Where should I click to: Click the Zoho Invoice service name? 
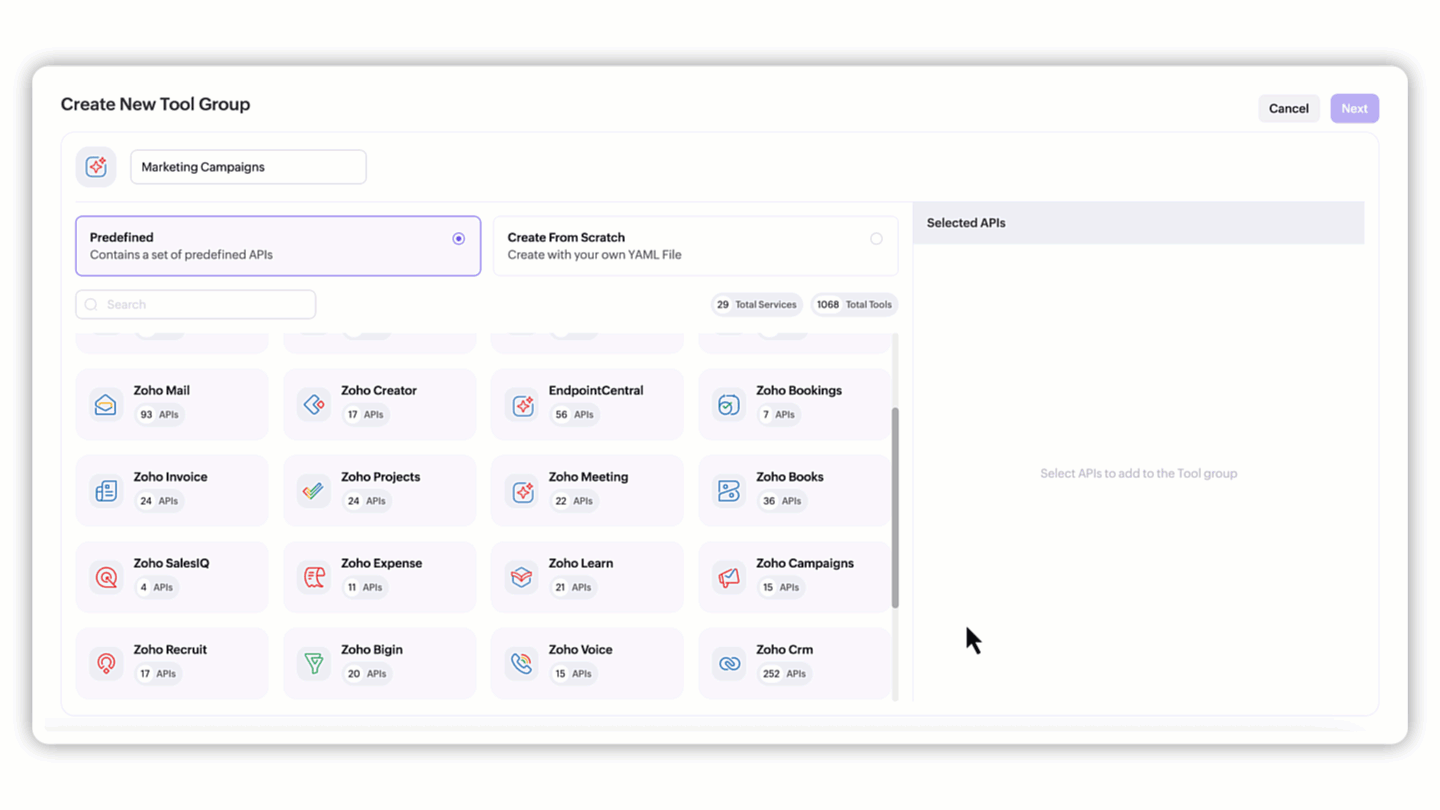click(x=171, y=477)
